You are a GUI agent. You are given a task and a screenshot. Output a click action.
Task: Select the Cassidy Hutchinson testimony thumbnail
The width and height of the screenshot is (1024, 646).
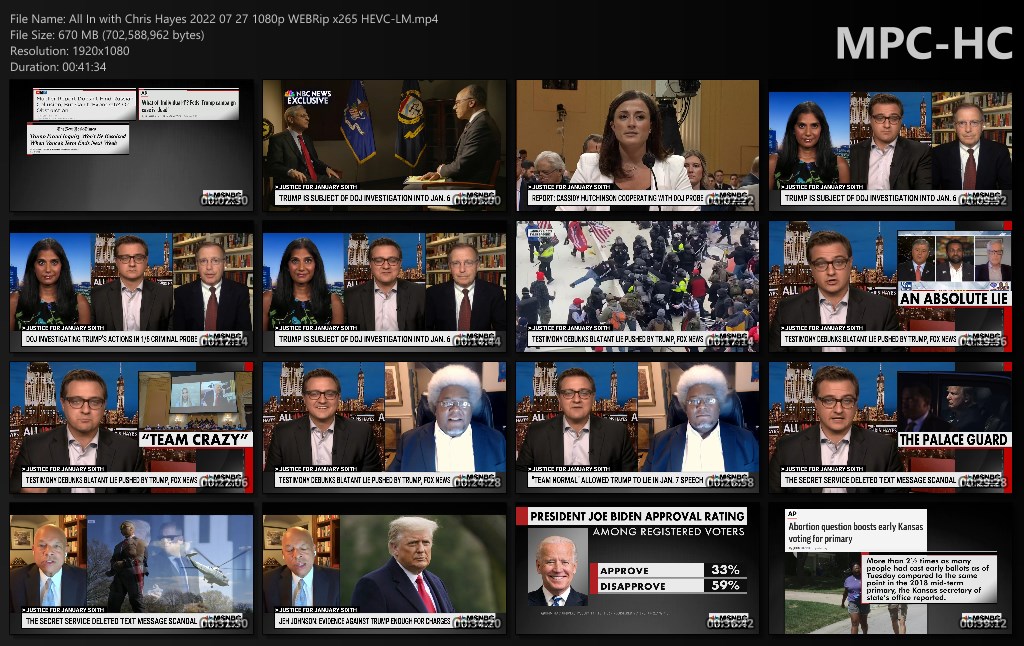pos(637,145)
